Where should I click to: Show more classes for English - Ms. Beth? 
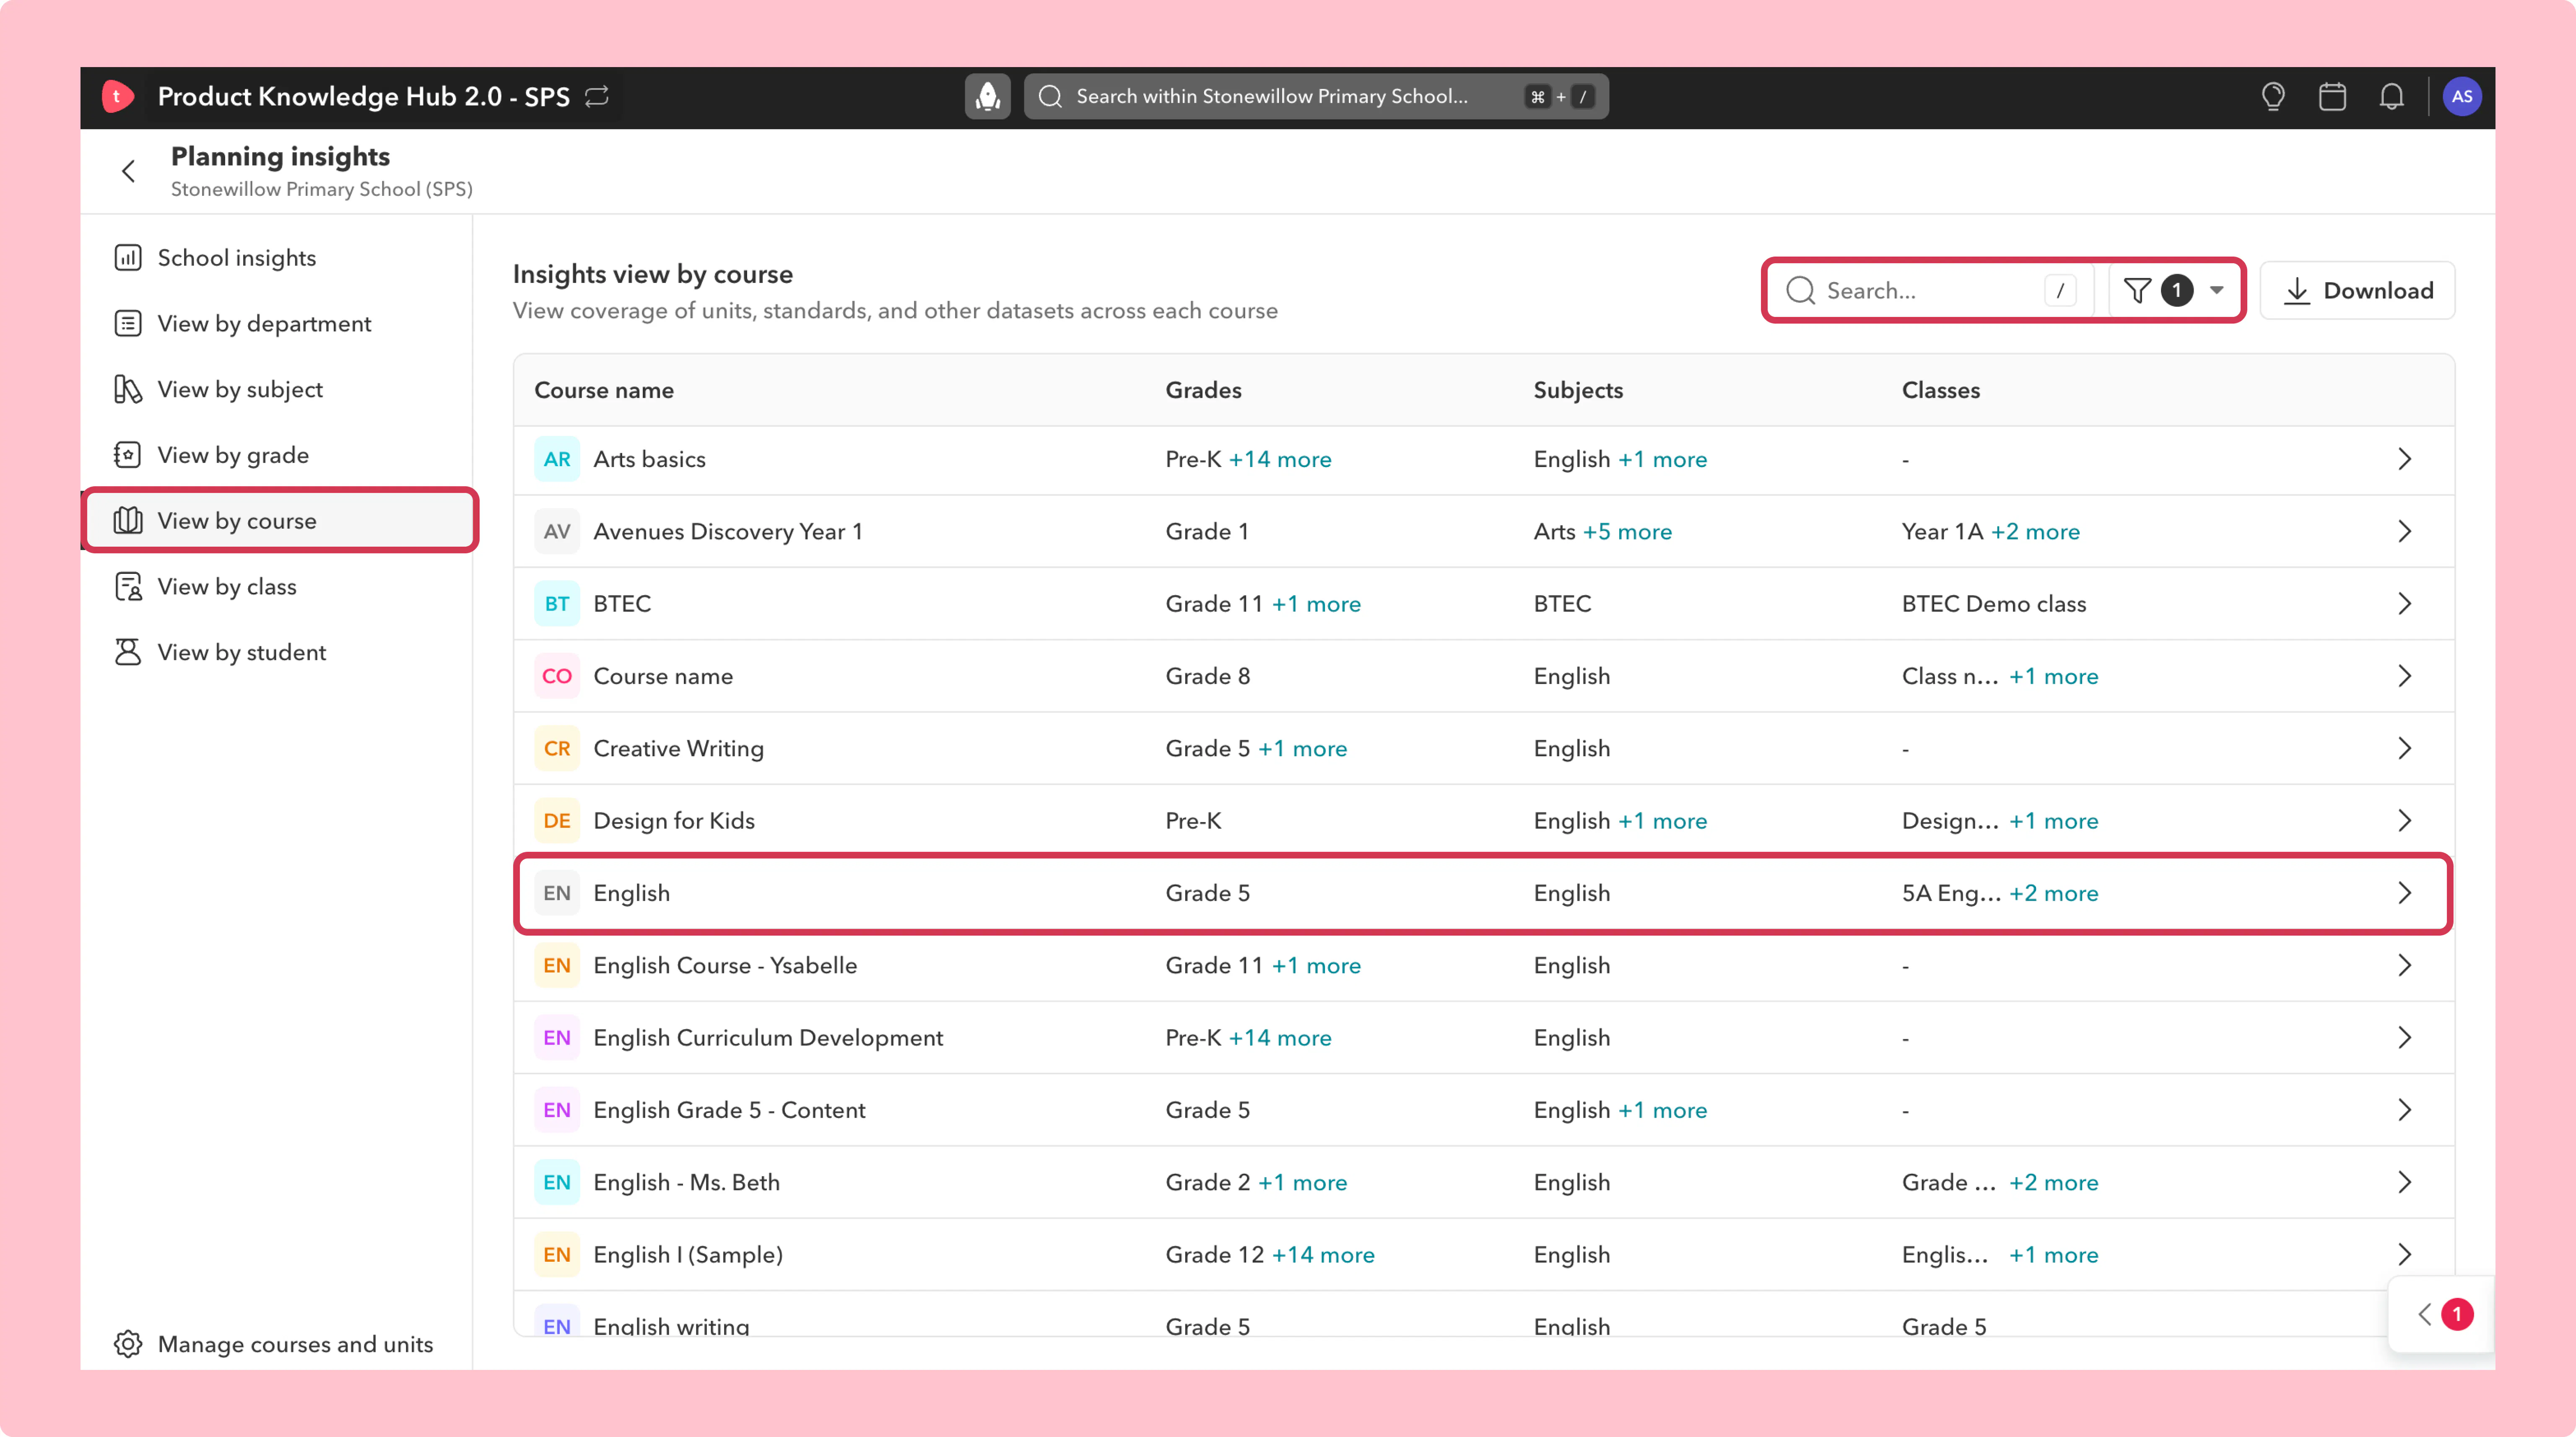coord(2054,1182)
